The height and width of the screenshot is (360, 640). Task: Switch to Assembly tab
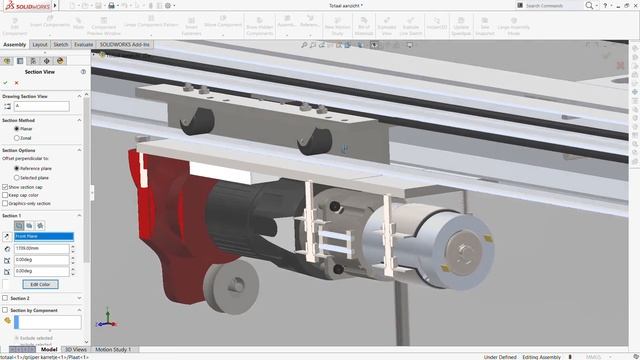(x=14, y=44)
